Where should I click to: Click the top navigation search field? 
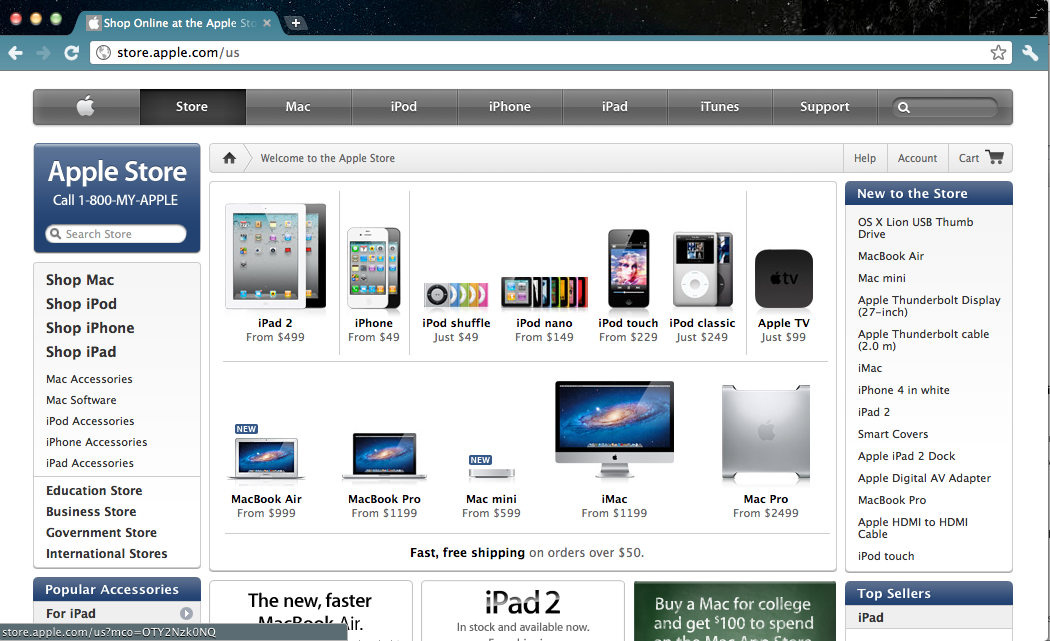point(945,107)
